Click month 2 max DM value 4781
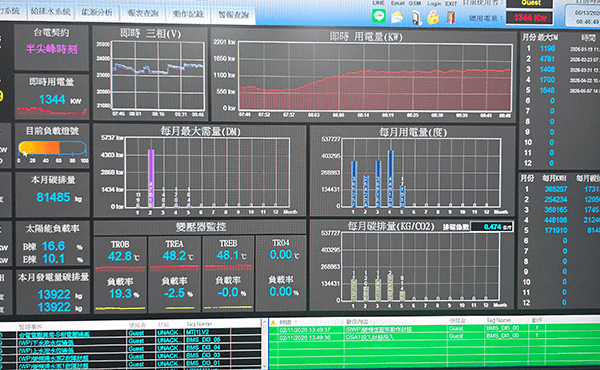This screenshot has height=370, width=600. pos(547,59)
